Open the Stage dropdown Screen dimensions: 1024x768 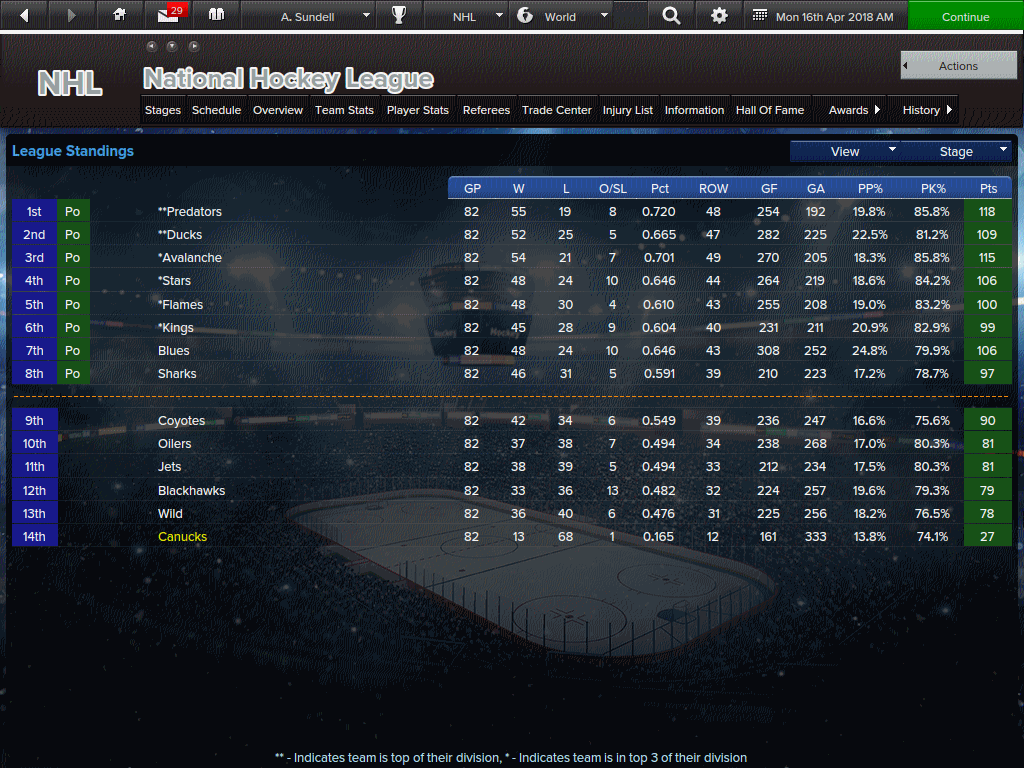956,152
